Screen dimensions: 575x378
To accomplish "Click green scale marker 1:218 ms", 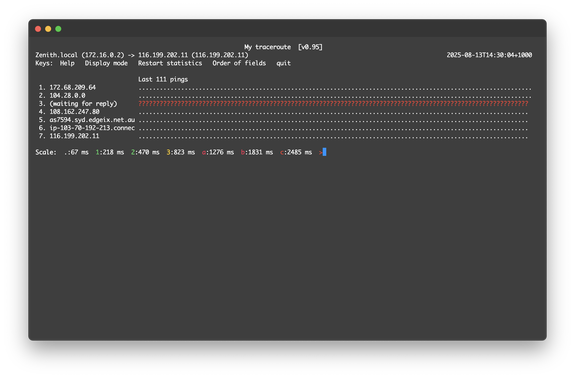I will point(110,152).
